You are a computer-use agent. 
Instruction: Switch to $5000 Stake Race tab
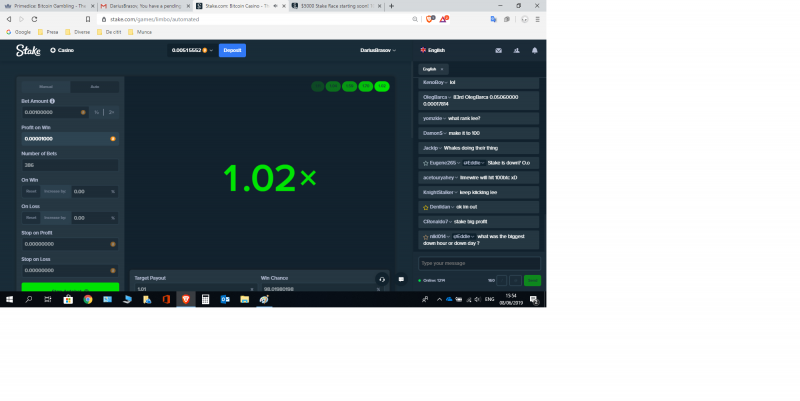click(x=337, y=6)
